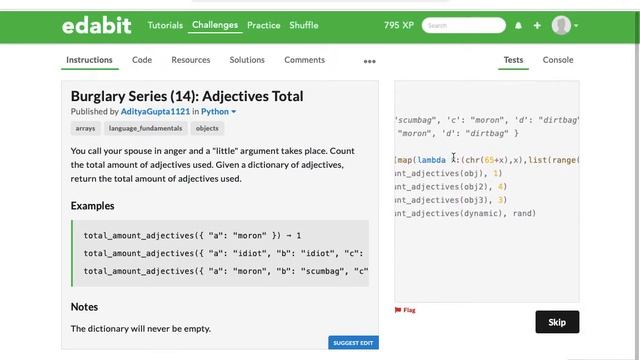Go to Tutorials in the navbar
This screenshot has width=640, height=360.
(x=165, y=25)
